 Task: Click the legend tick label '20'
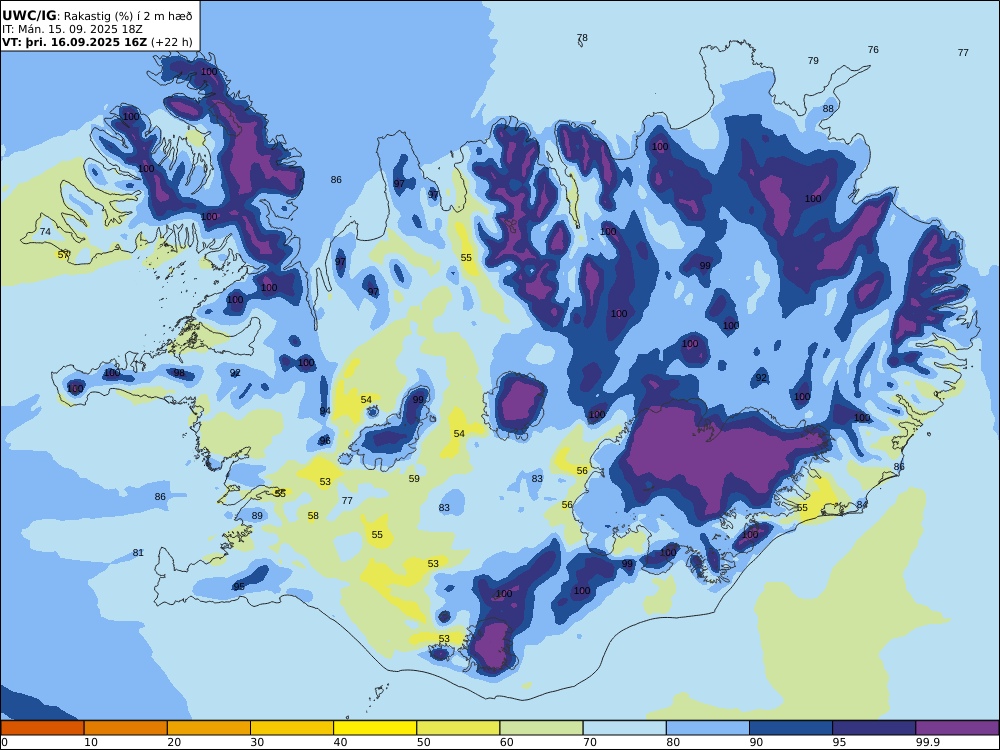[x=174, y=742]
